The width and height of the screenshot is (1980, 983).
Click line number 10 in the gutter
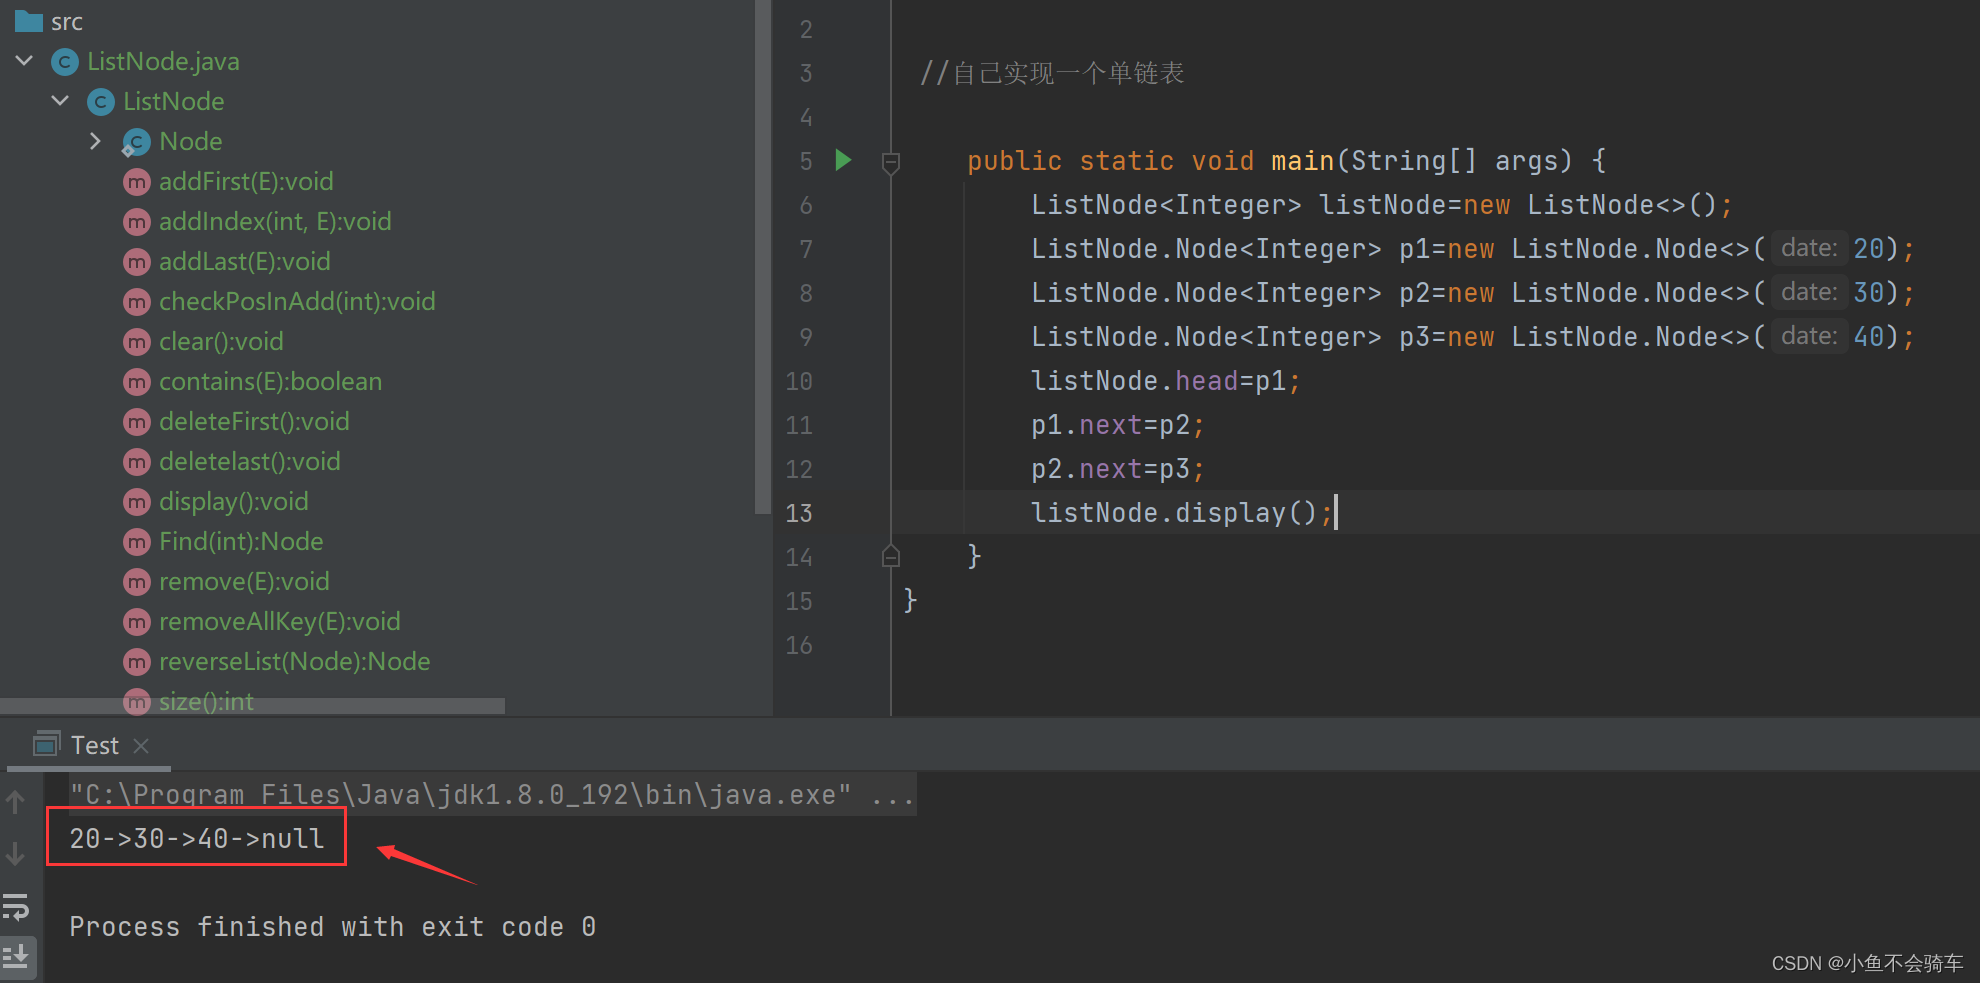(799, 381)
